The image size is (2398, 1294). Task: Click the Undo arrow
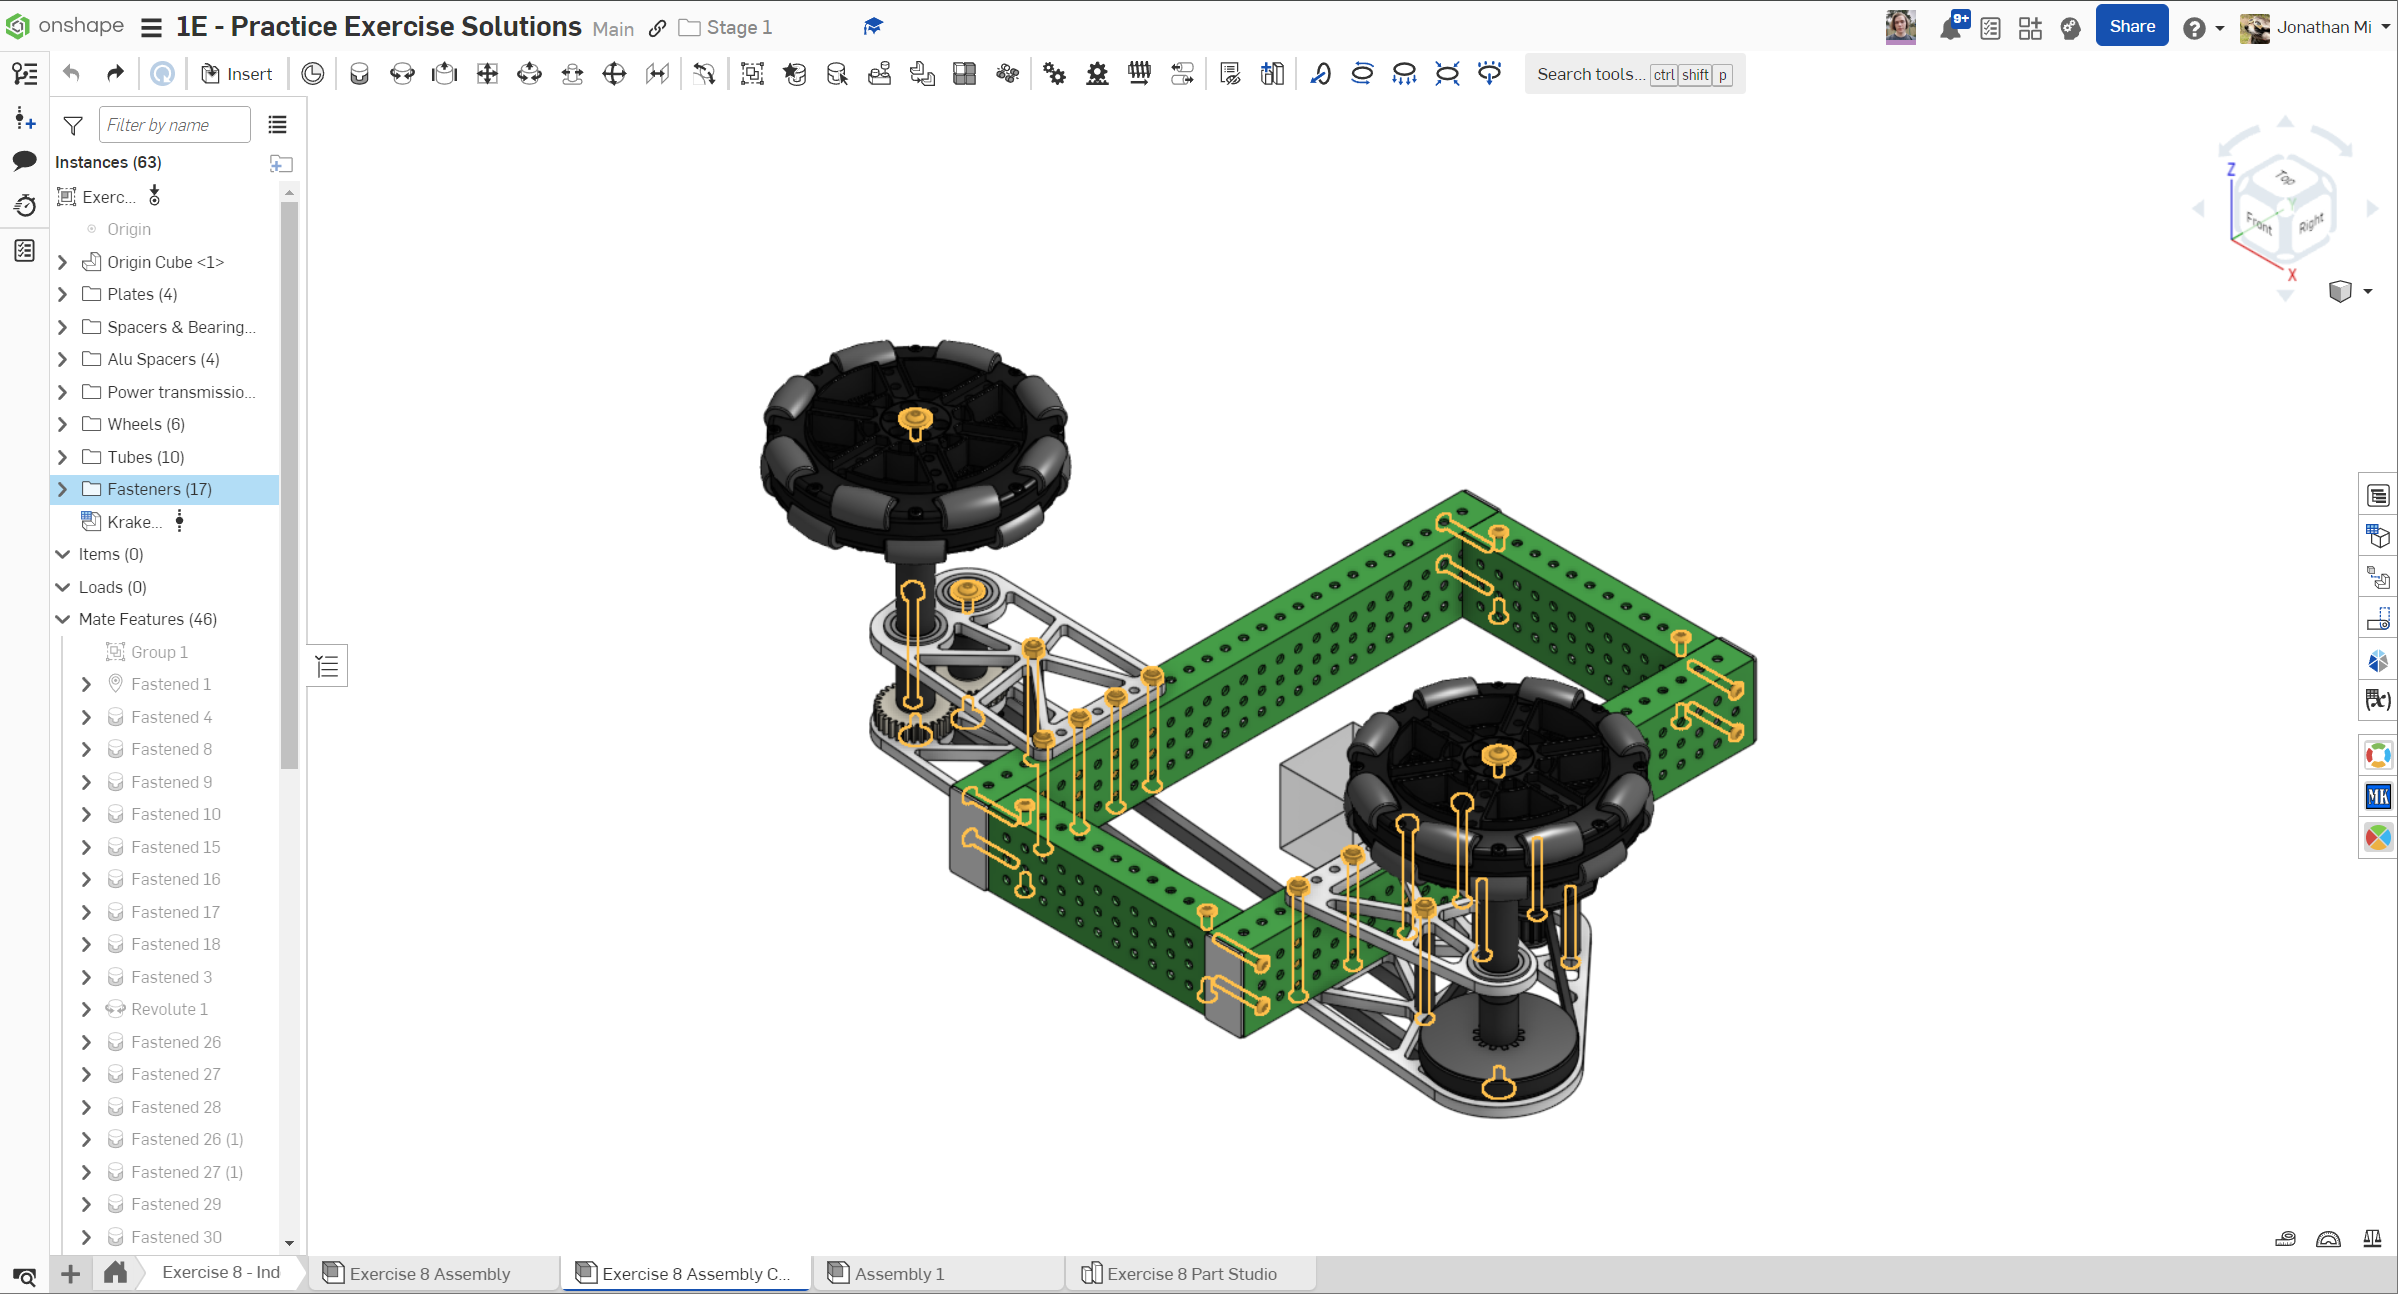pos(71,74)
